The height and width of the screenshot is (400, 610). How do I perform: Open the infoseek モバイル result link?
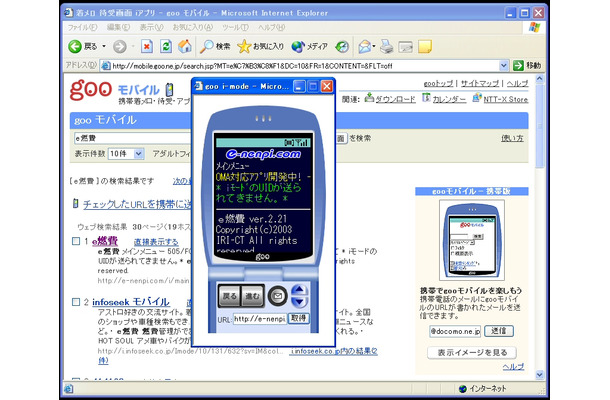131,302
